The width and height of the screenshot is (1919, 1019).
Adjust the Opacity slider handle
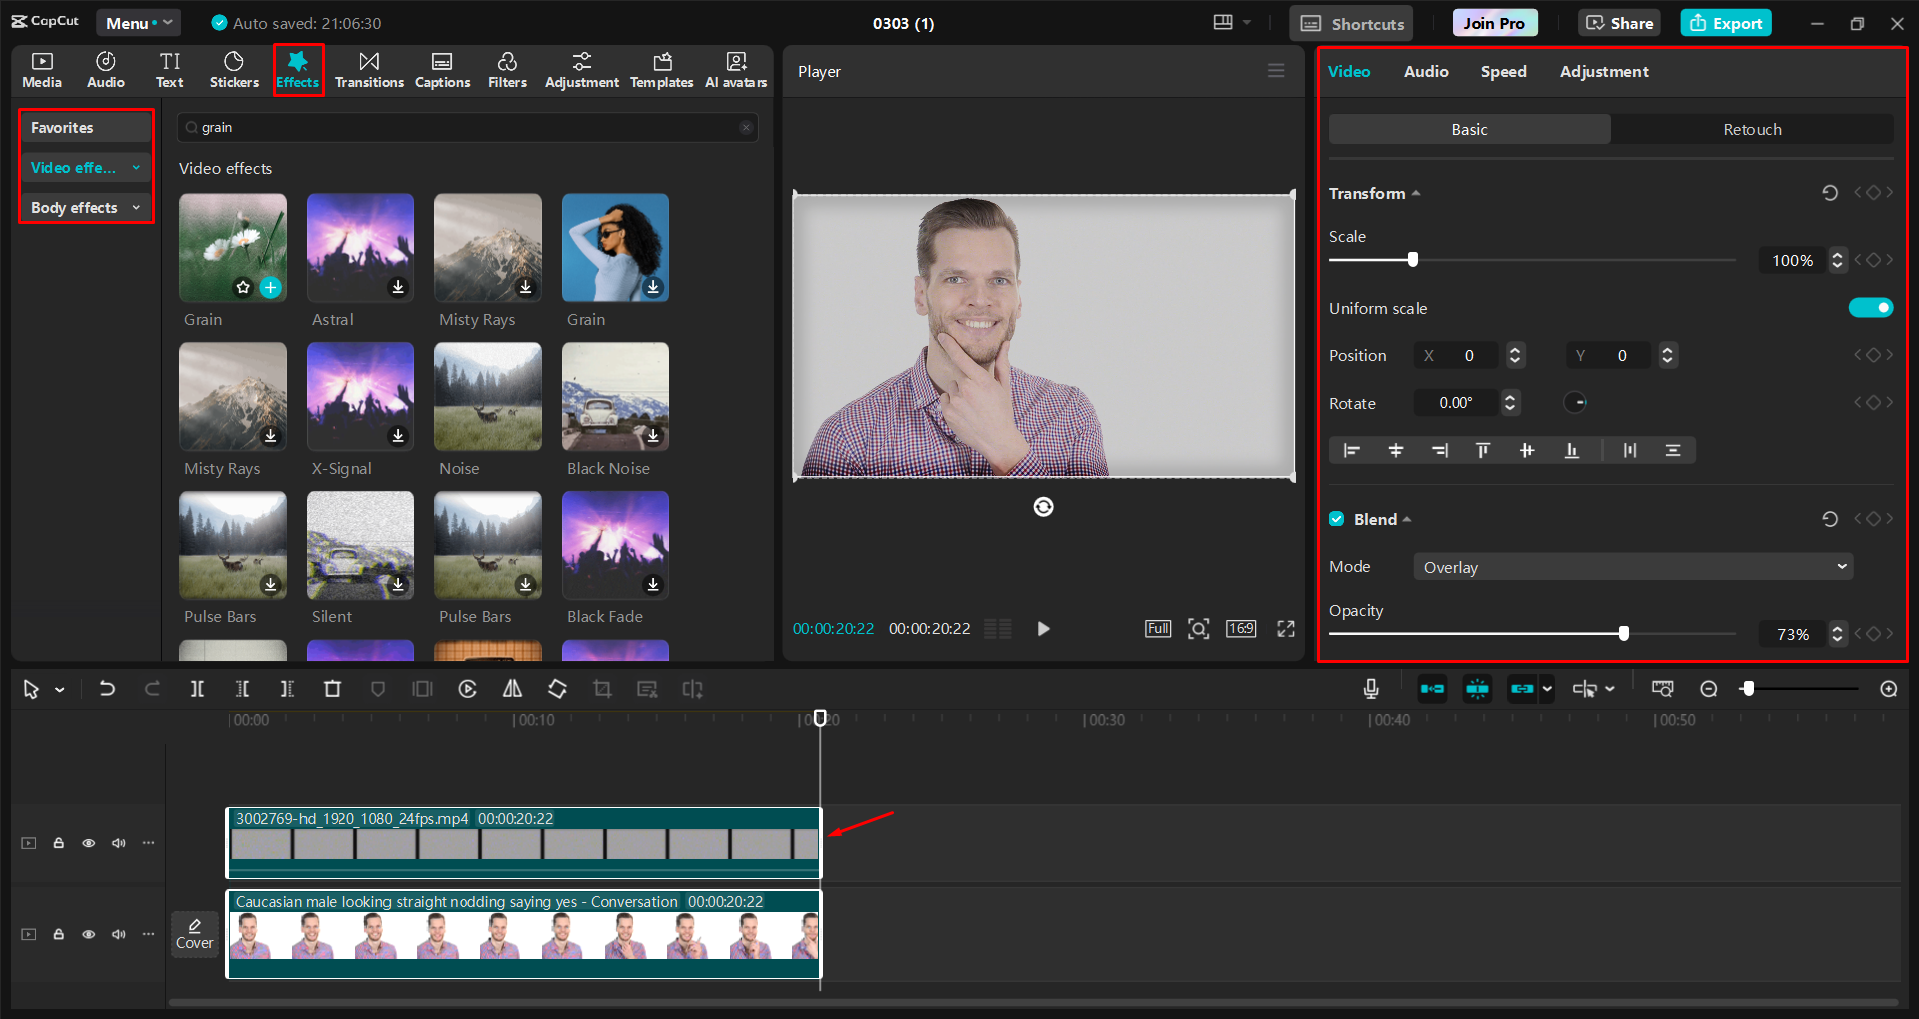[1623, 632]
